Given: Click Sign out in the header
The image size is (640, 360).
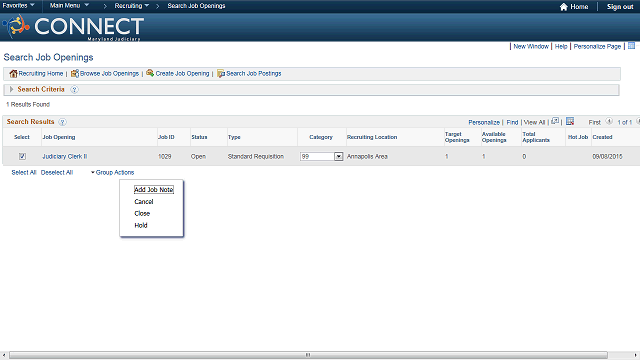Looking at the screenshot, I should pyautogui.click(x=620, y=7).
